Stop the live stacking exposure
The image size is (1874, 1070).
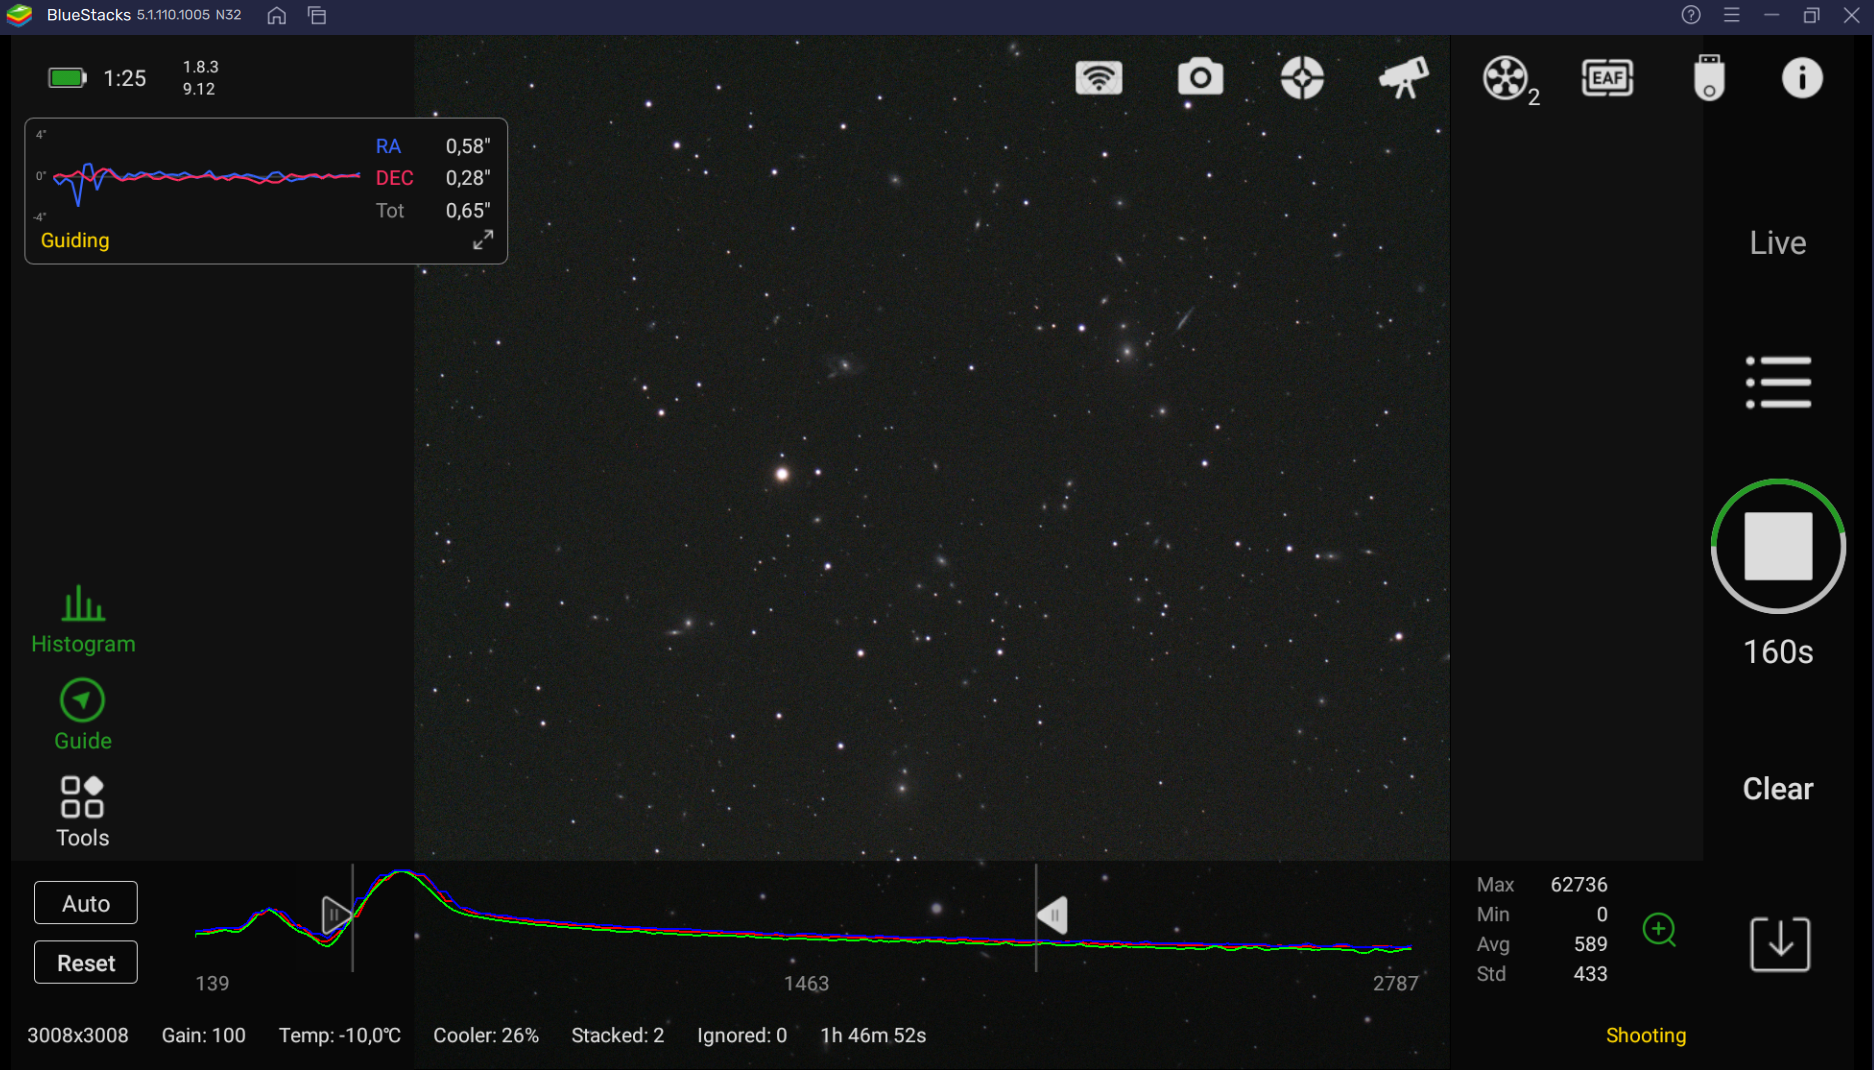point(1778,546)
